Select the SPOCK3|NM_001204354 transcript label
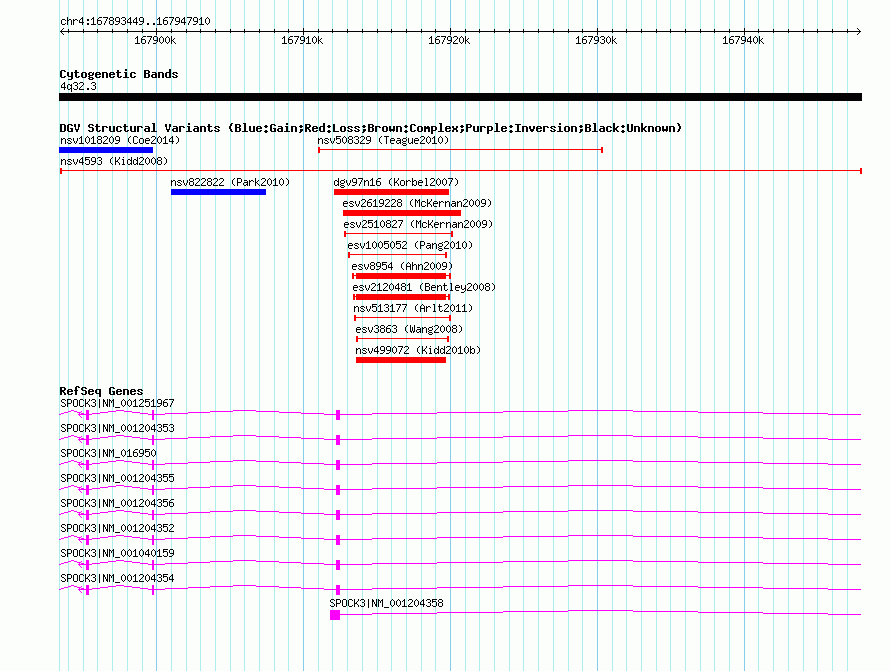Image resolution: width=890 pixels, height=671 pixels. coord(117,578)
